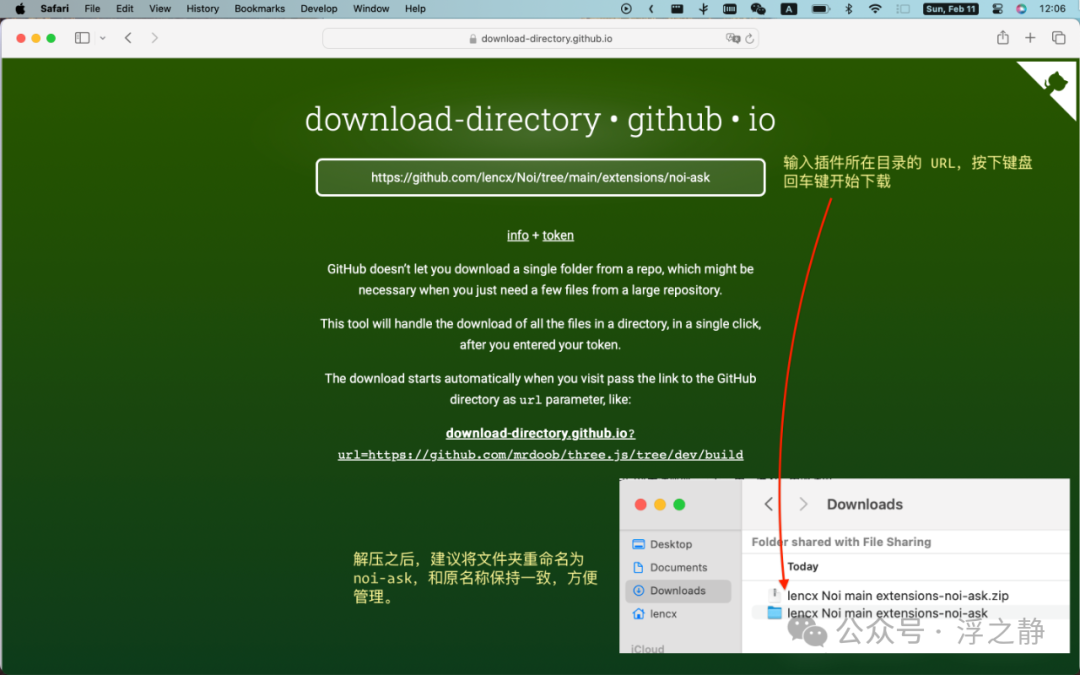Follow the info link
This screenshot has width=1080, height=675.
pos(518,236)
